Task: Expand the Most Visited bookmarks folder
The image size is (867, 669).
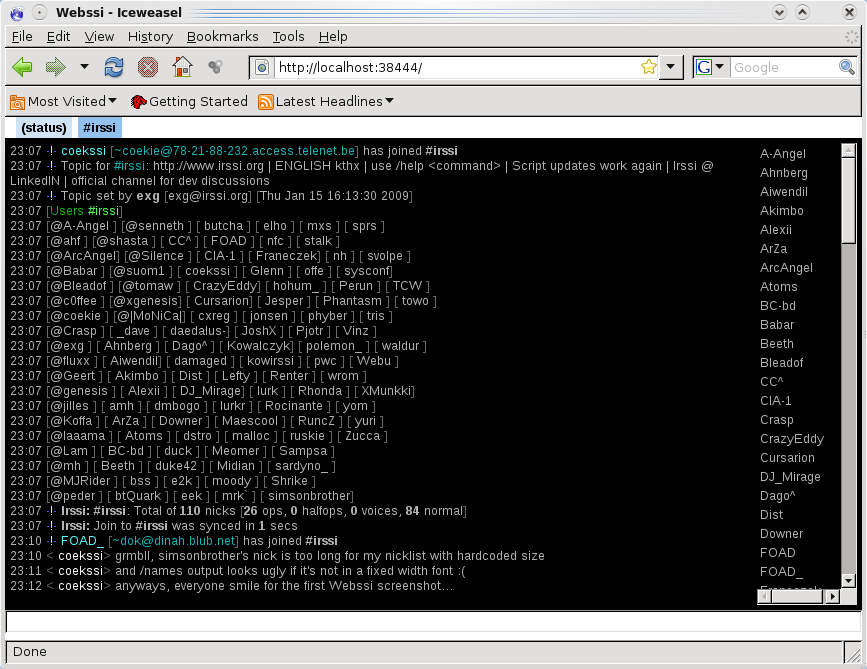Action: 64,101
